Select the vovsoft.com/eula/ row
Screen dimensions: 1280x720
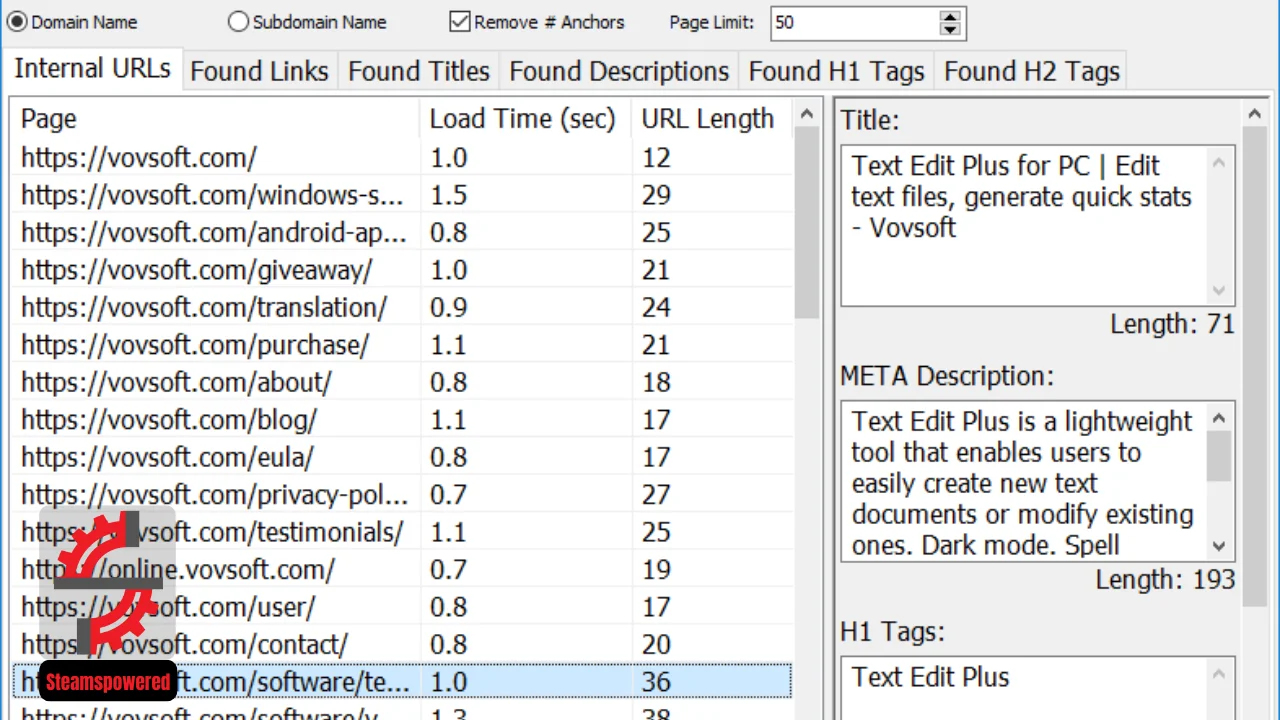point(402,457)
